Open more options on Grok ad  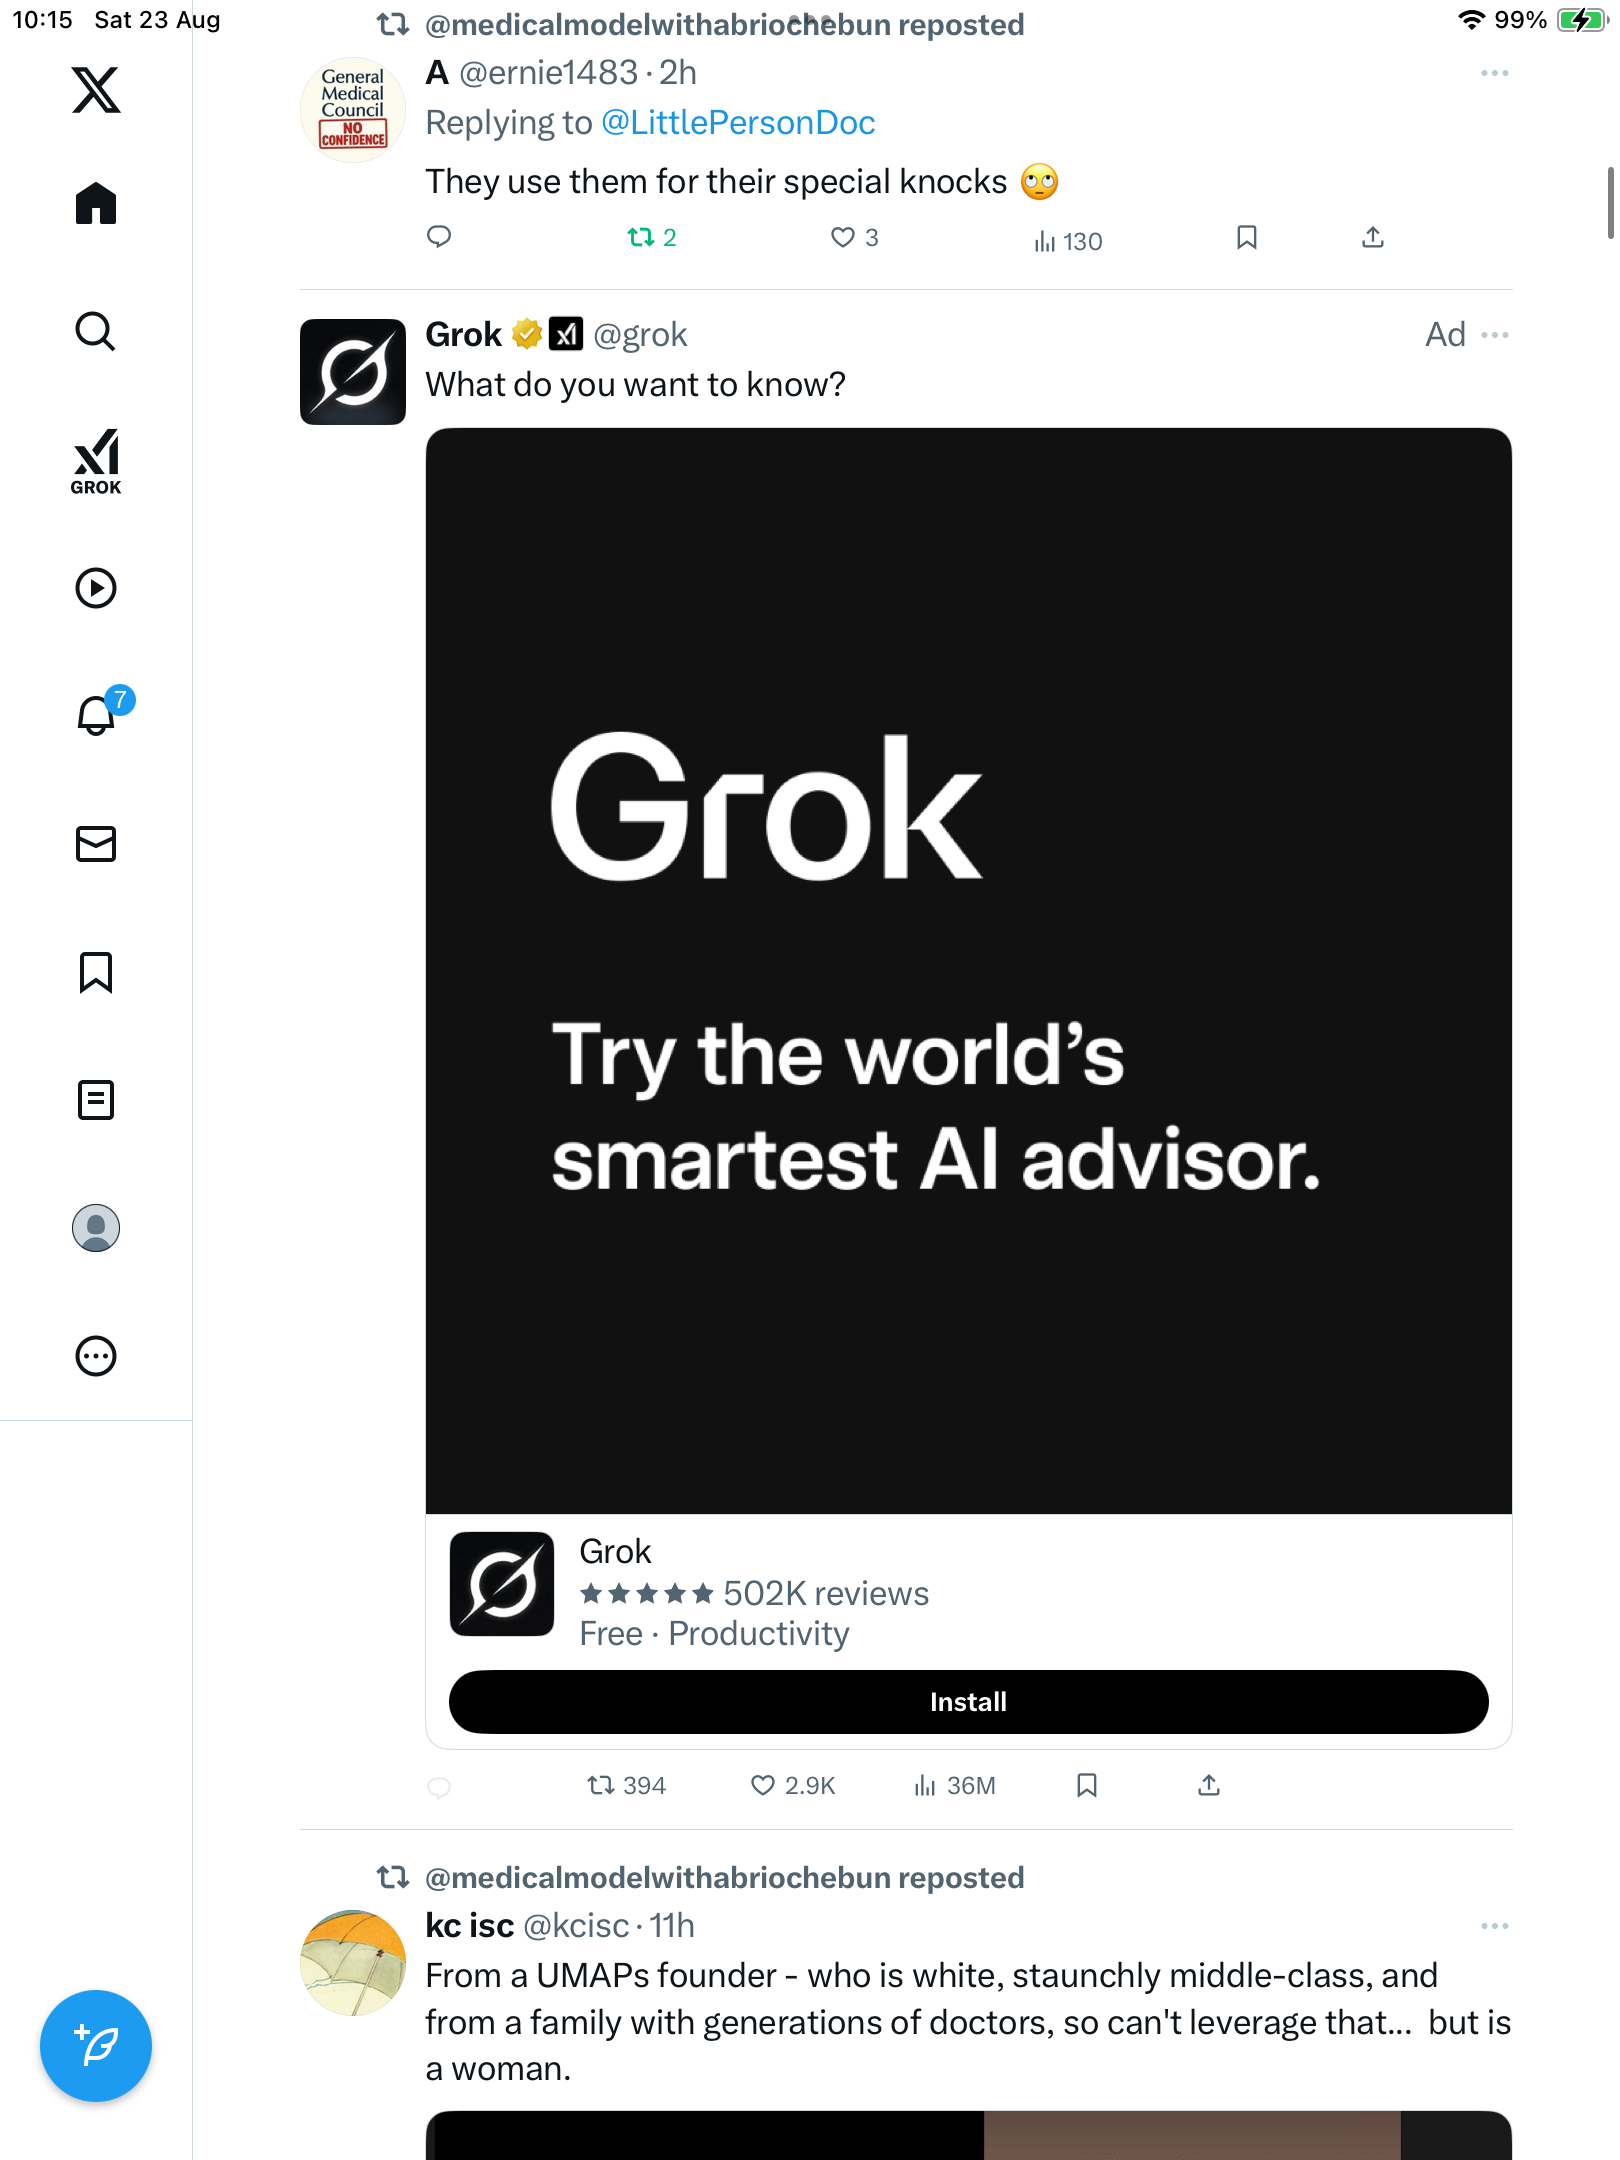(x=1494, y=335)
